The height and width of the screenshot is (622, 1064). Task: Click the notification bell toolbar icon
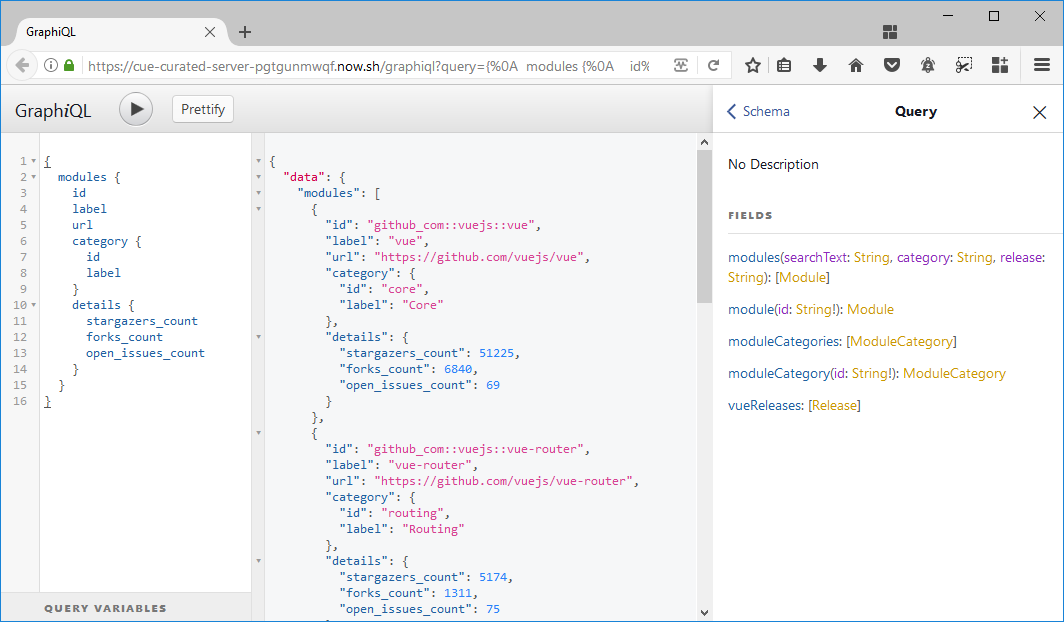[x=928, y=65]
